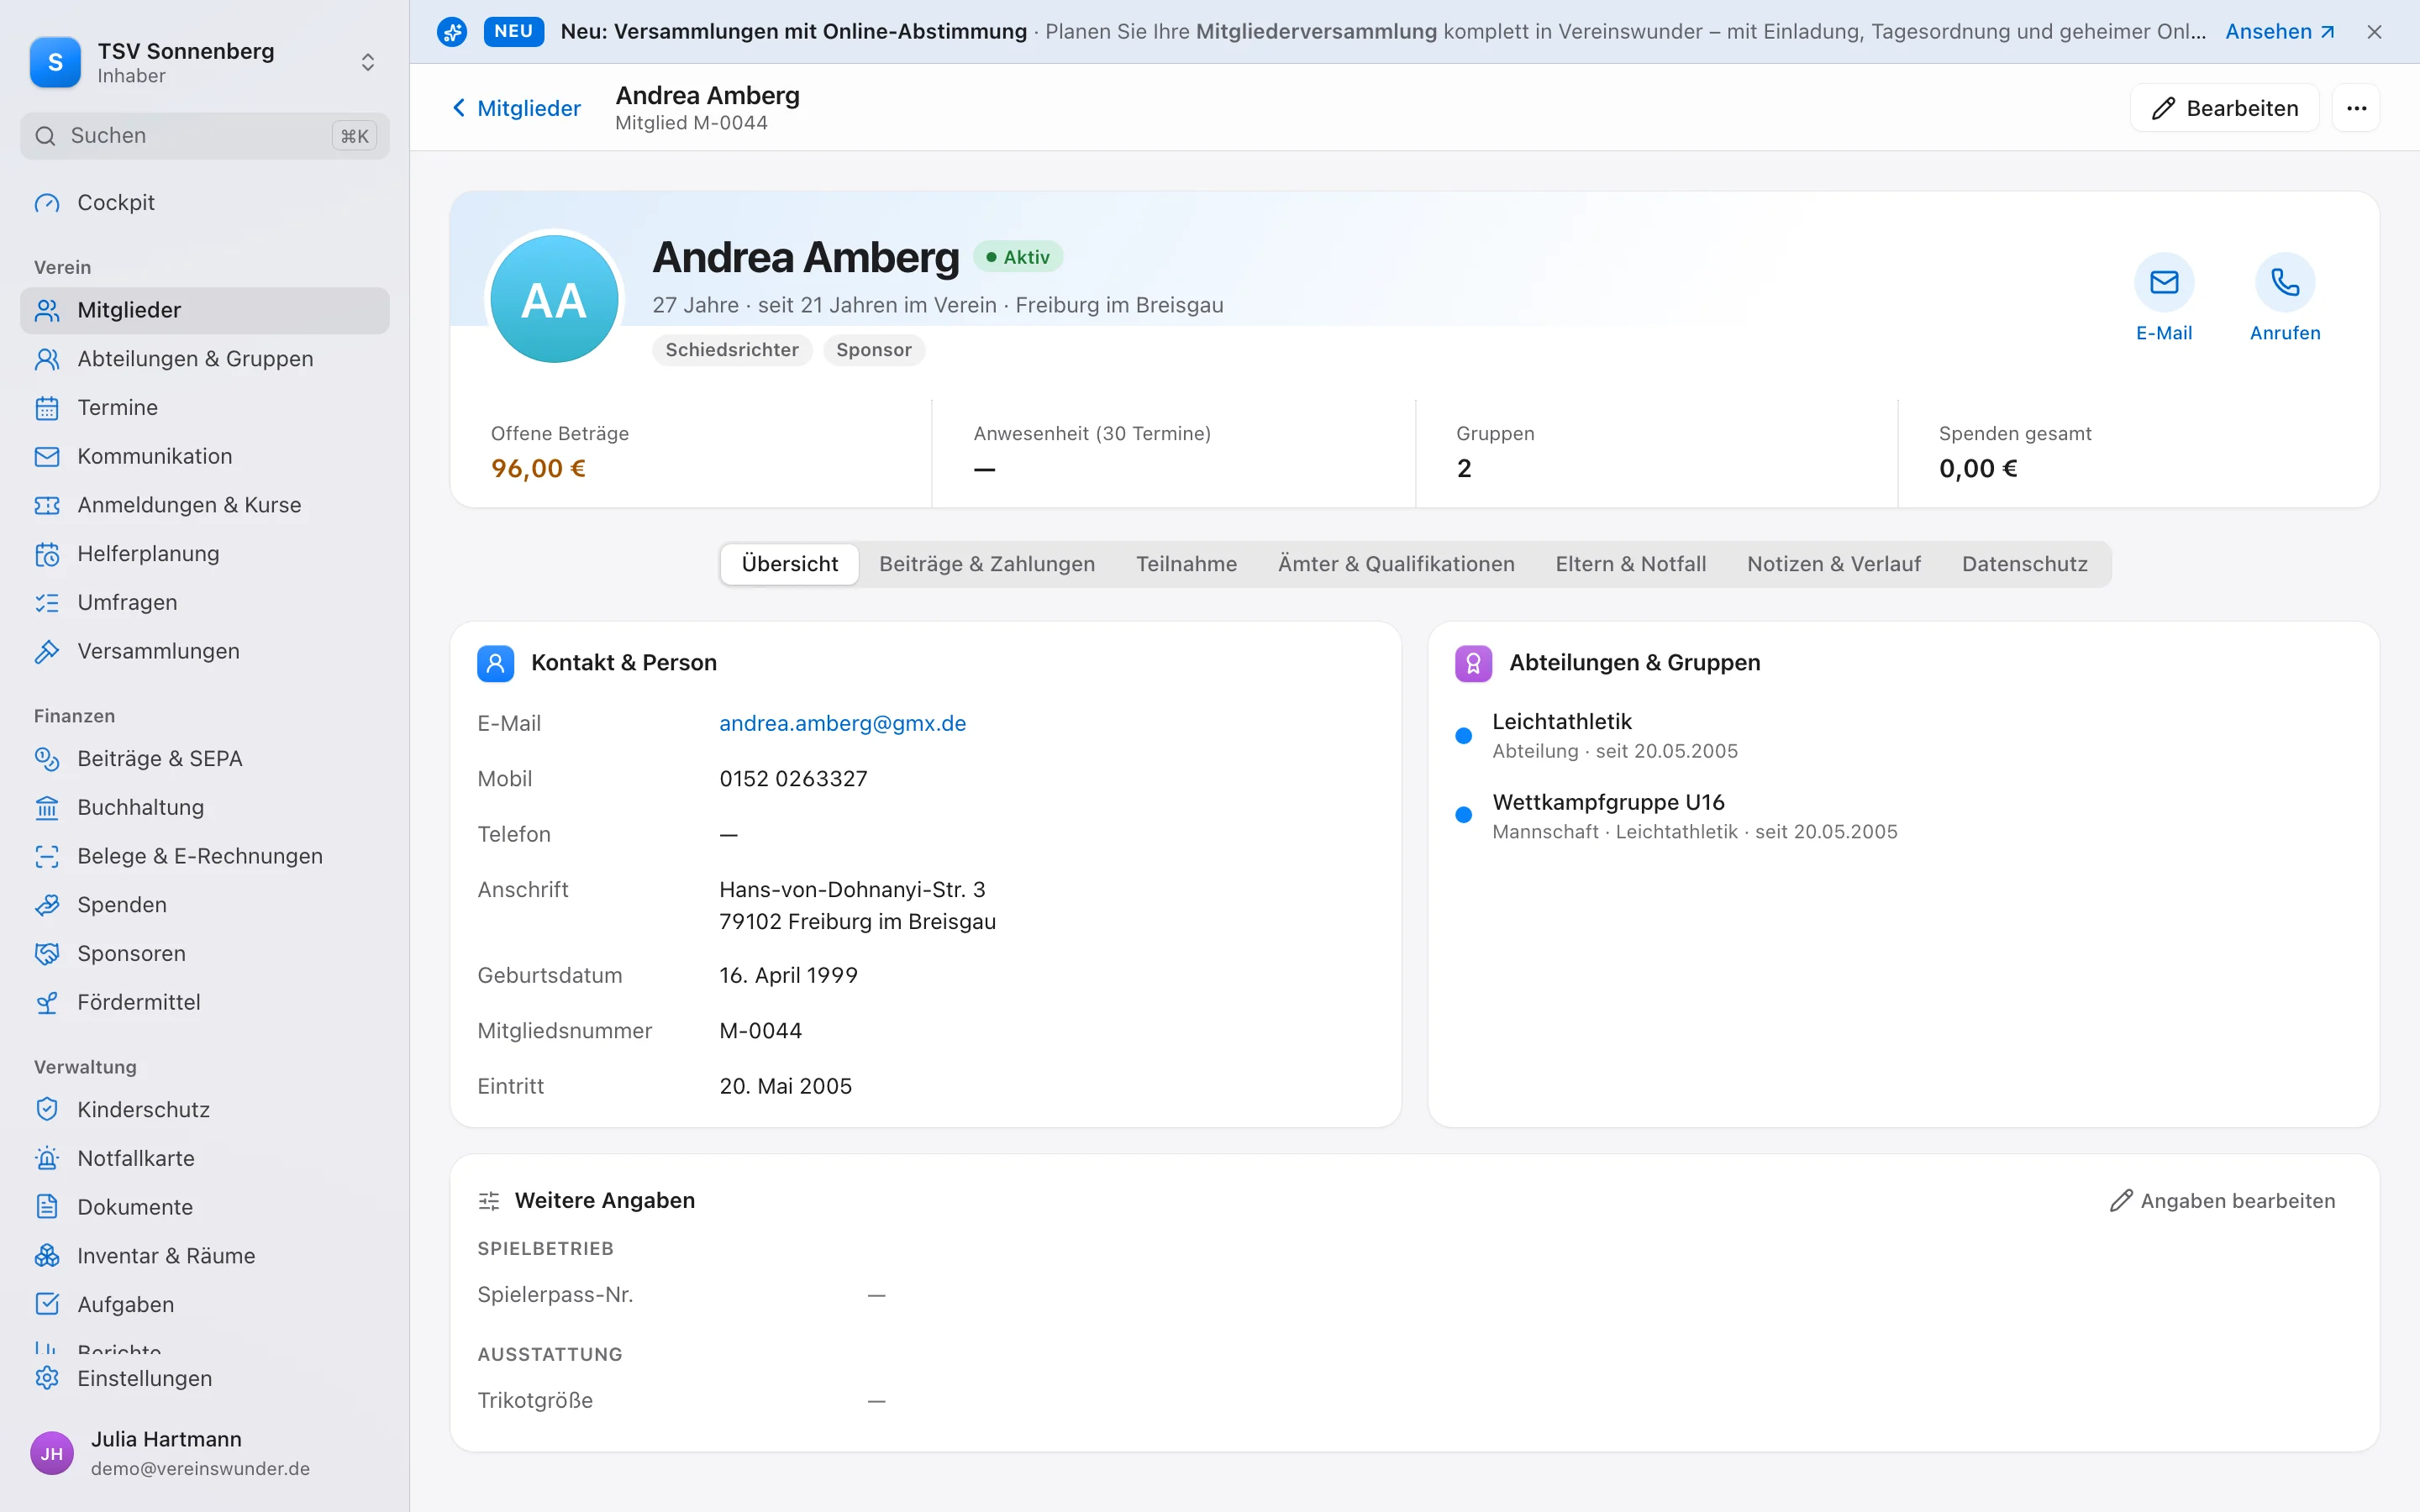Open Inventar & Räume boxes icon

click(x=47, y=1256)
